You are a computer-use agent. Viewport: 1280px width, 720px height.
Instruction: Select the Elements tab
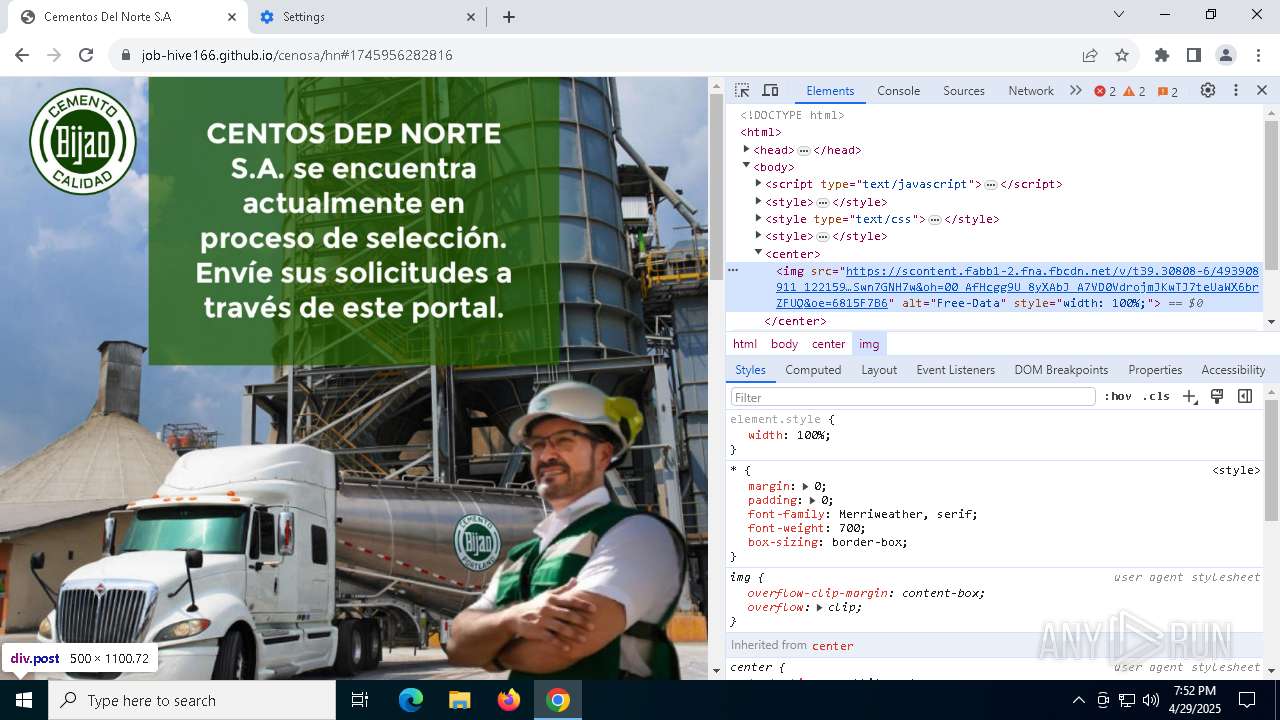pyautogui.click(x=830, y=90)
